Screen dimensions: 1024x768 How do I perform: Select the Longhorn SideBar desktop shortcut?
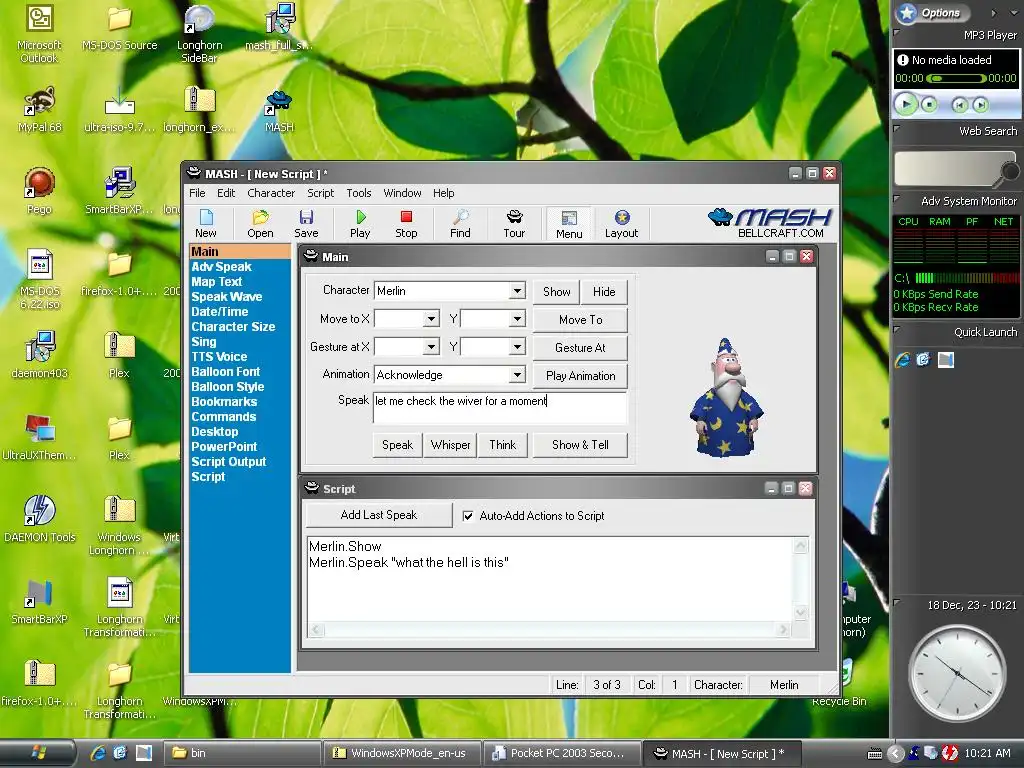(x=199, y=33)
